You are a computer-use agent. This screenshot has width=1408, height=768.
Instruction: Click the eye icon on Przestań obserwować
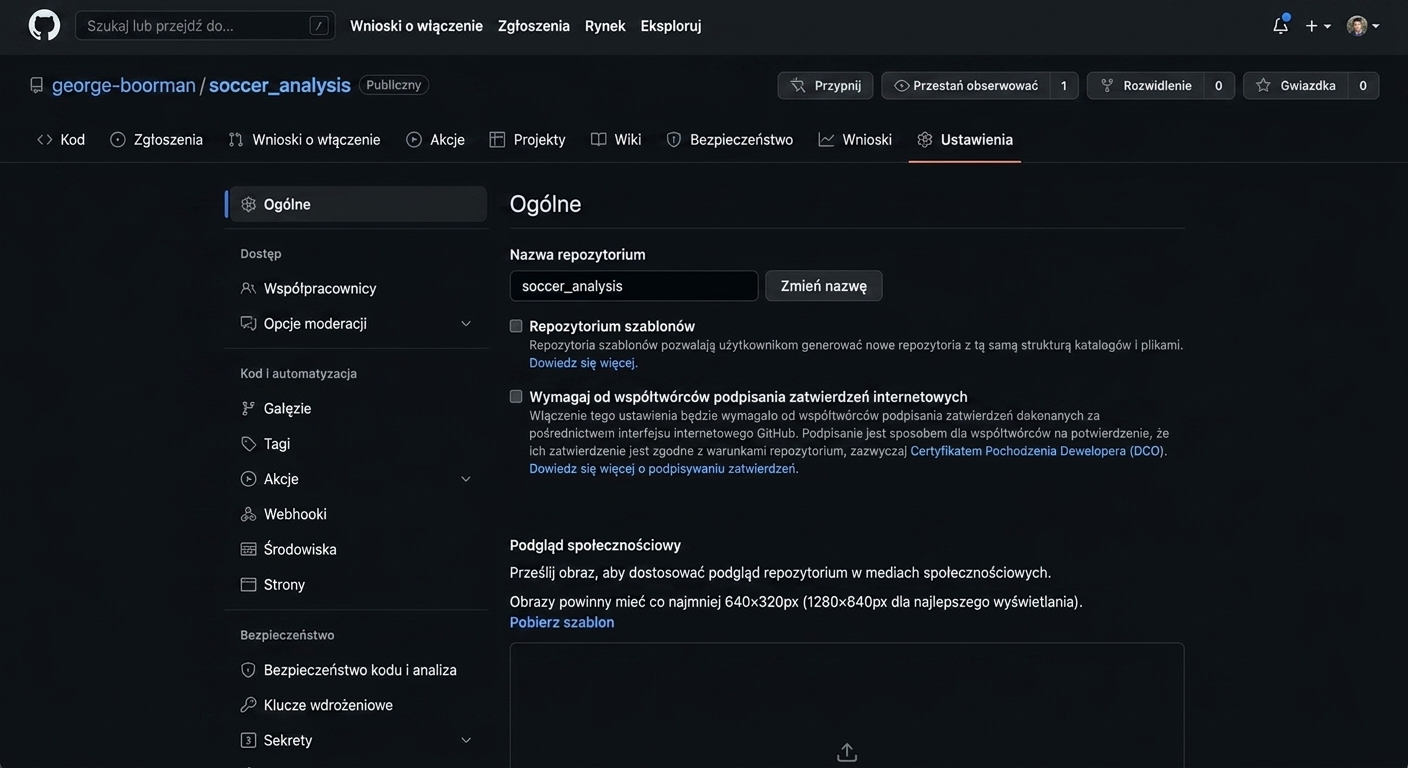(902, 85)
